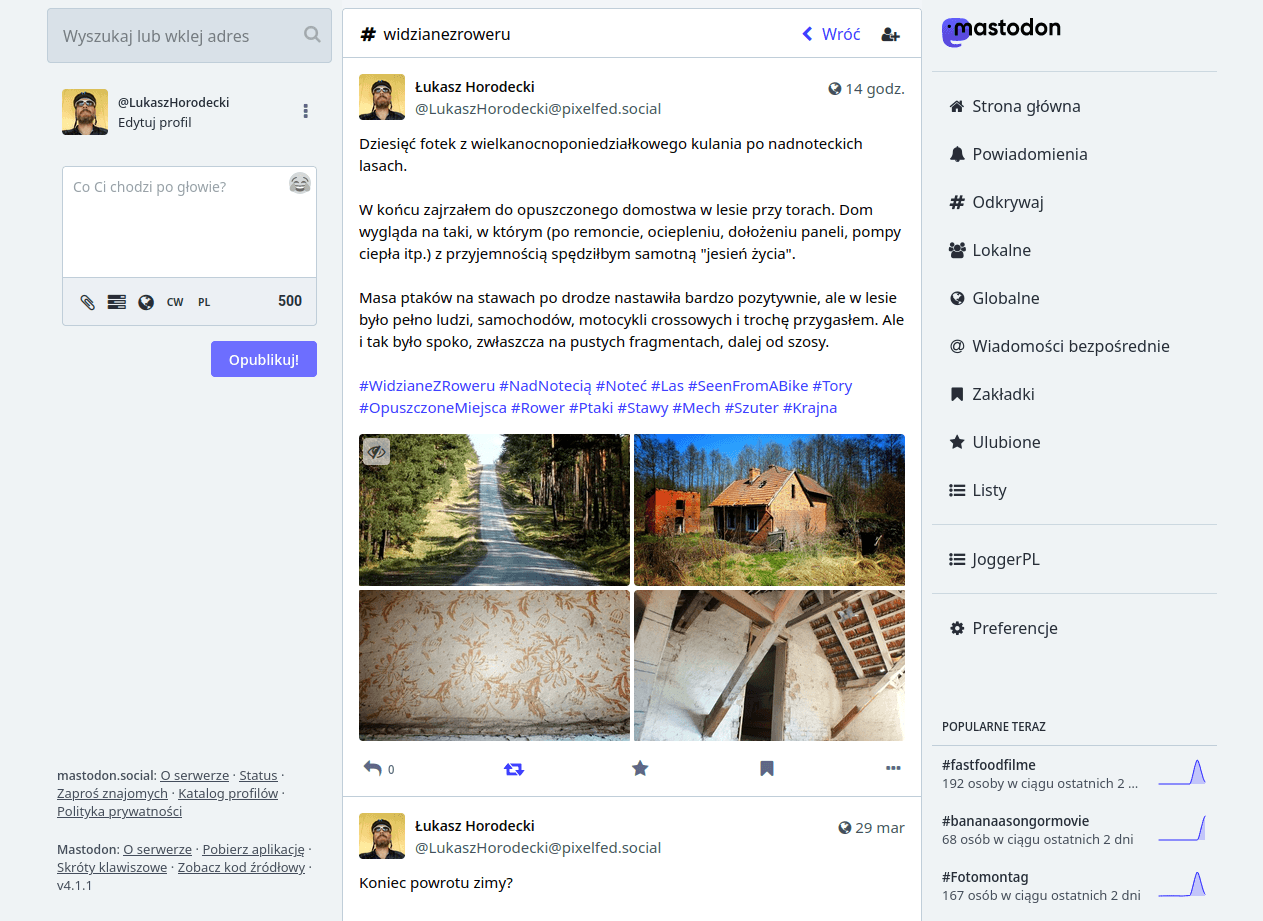The height and width of the screenshot is (921, 1263).
Task: Open @LukaszHorodecki profile name in sidebar
Action: click(x=174, y=102)
